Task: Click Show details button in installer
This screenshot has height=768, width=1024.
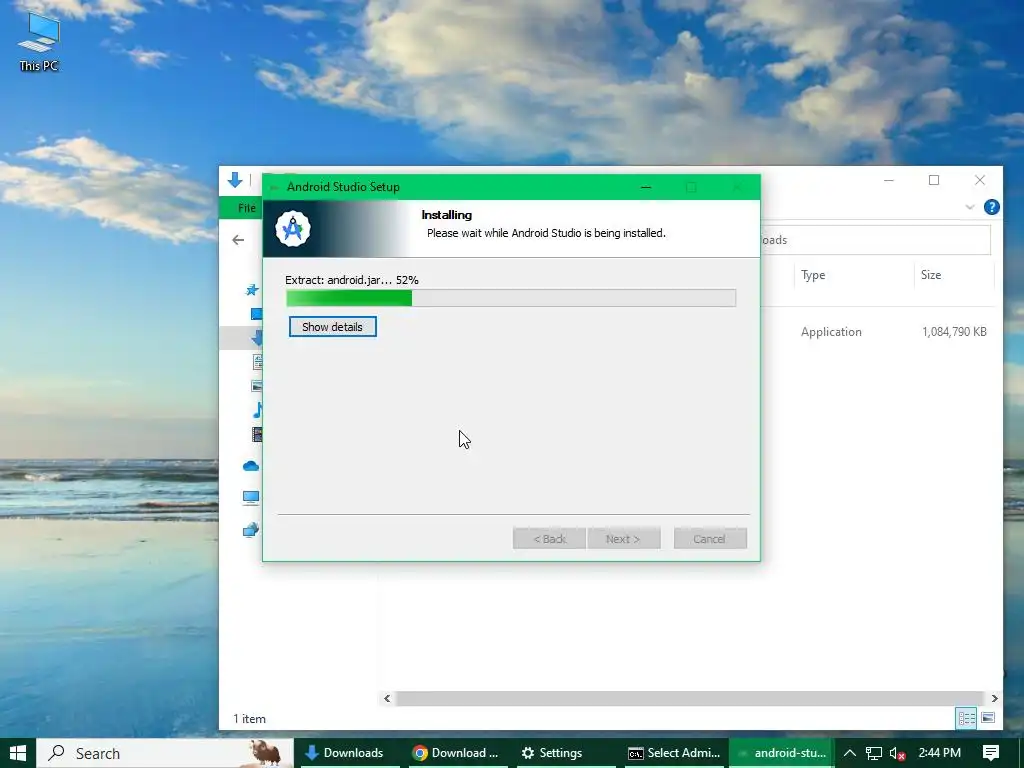Action: click(x=332, y=327)
